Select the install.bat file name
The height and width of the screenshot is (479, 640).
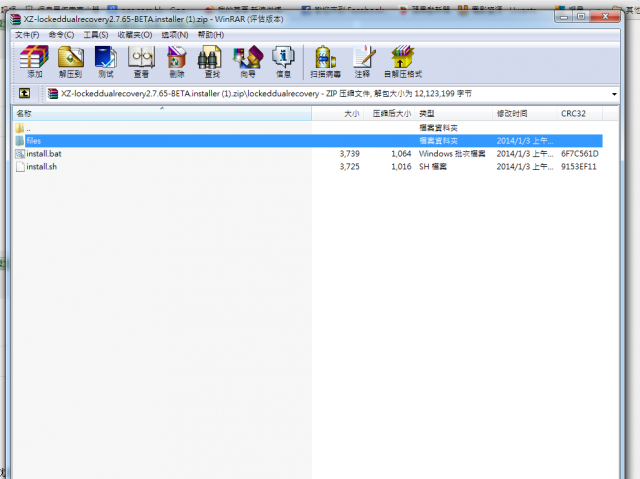click(44, 154)
